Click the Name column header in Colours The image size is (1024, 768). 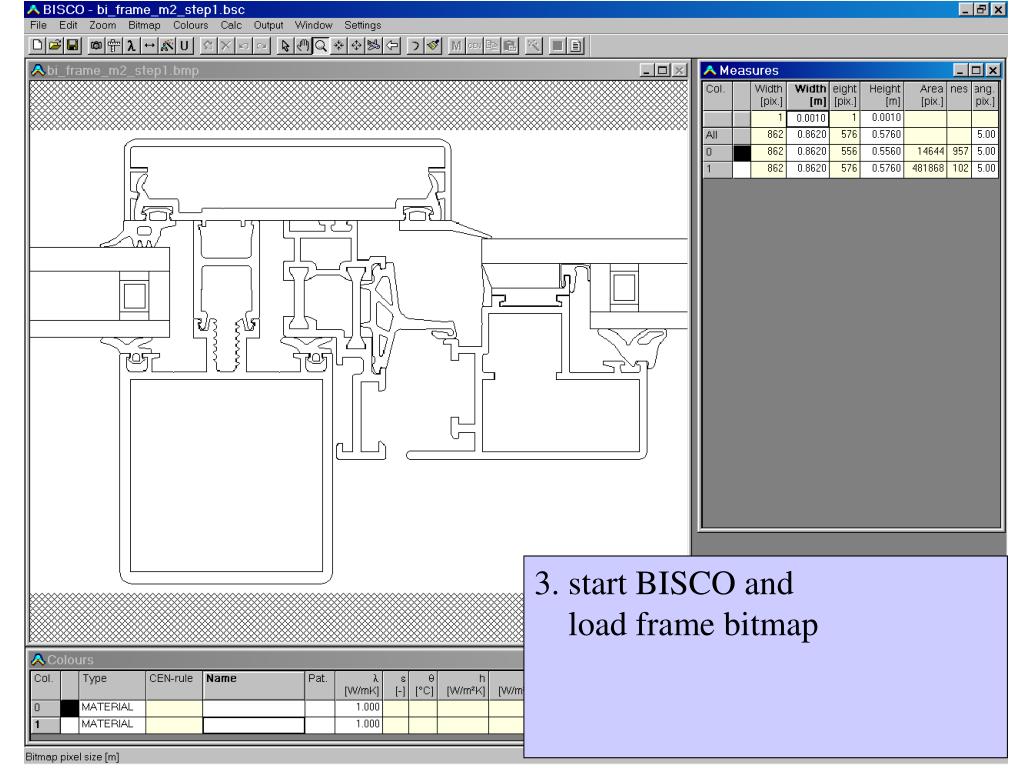[253, 685]
